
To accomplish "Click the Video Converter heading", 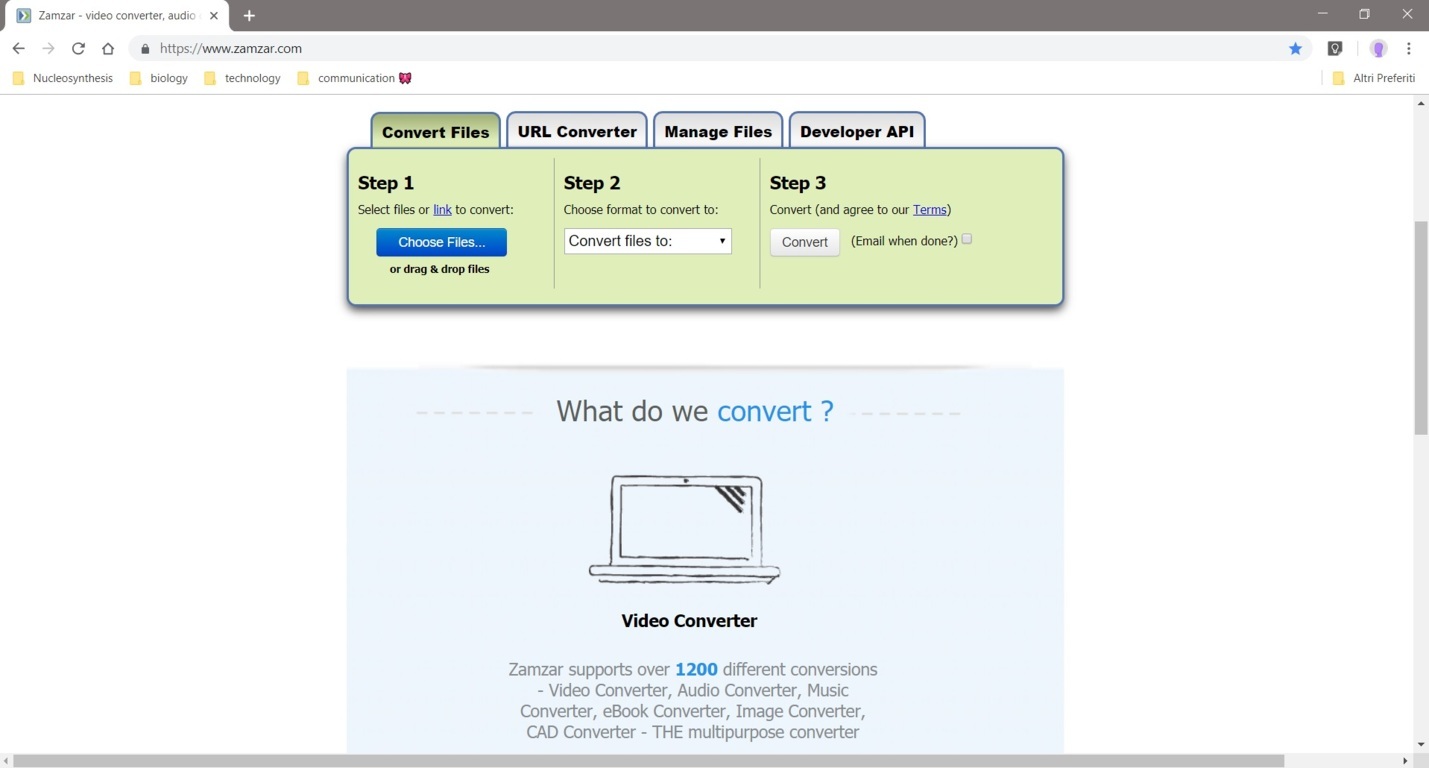I will click(x=689, y=621).
